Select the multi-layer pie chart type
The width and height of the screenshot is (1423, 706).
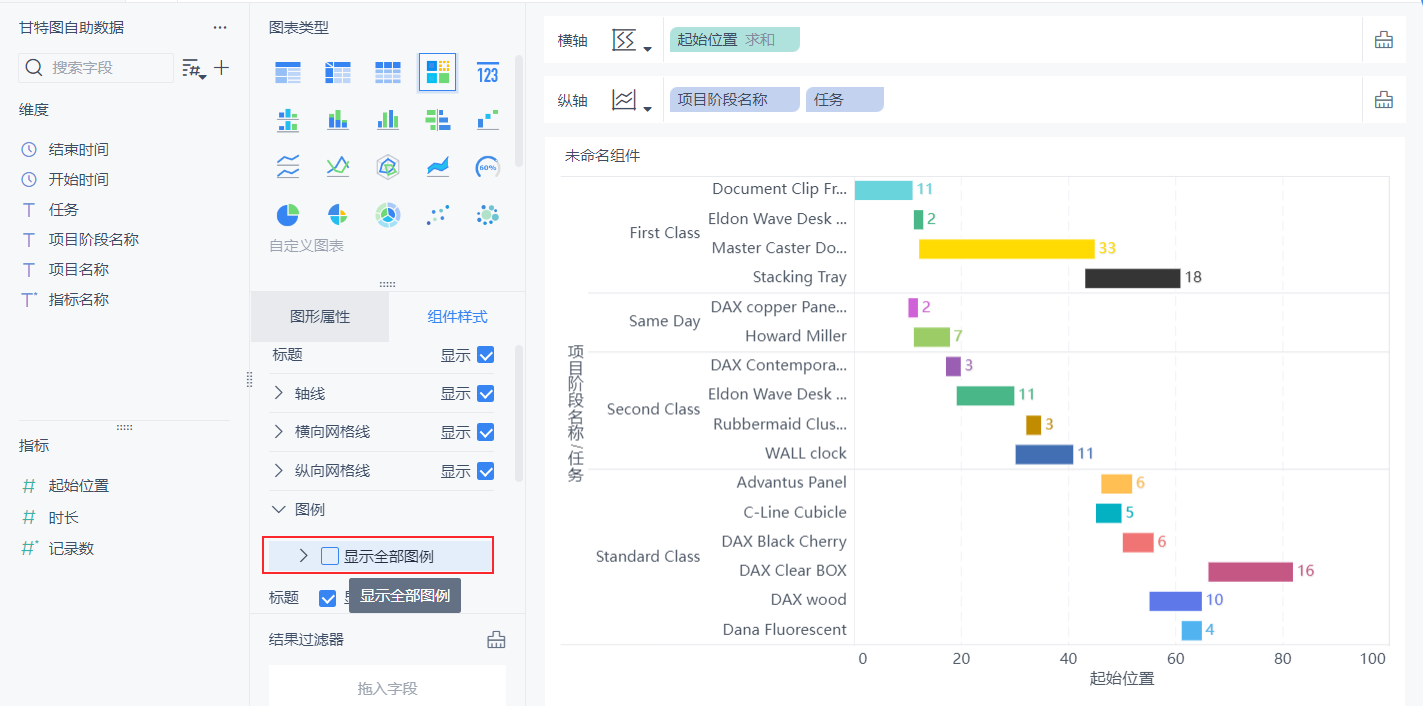pyautogui.click(x=388, y=214)
